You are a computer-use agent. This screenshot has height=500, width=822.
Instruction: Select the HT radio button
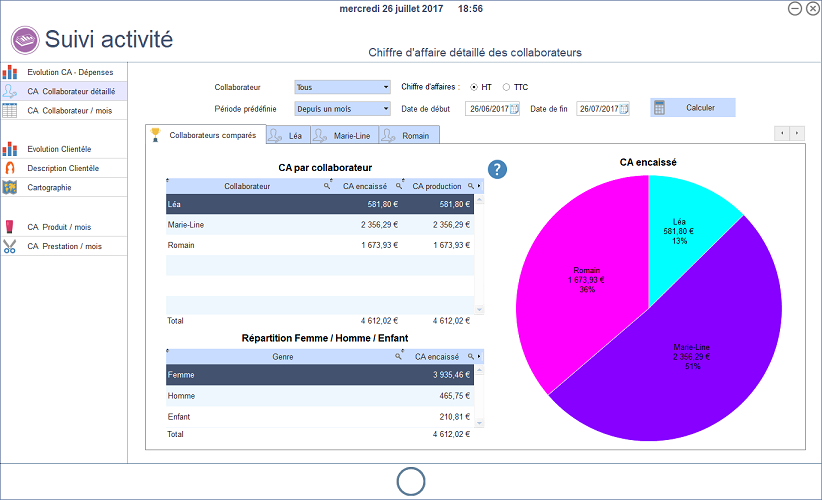tap(475, 87)
